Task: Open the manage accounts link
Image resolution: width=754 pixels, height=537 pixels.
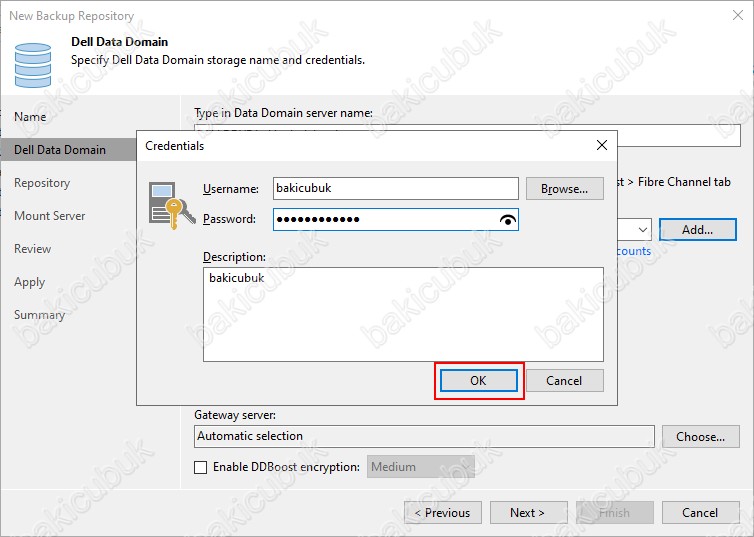Action: click(634, 251)
